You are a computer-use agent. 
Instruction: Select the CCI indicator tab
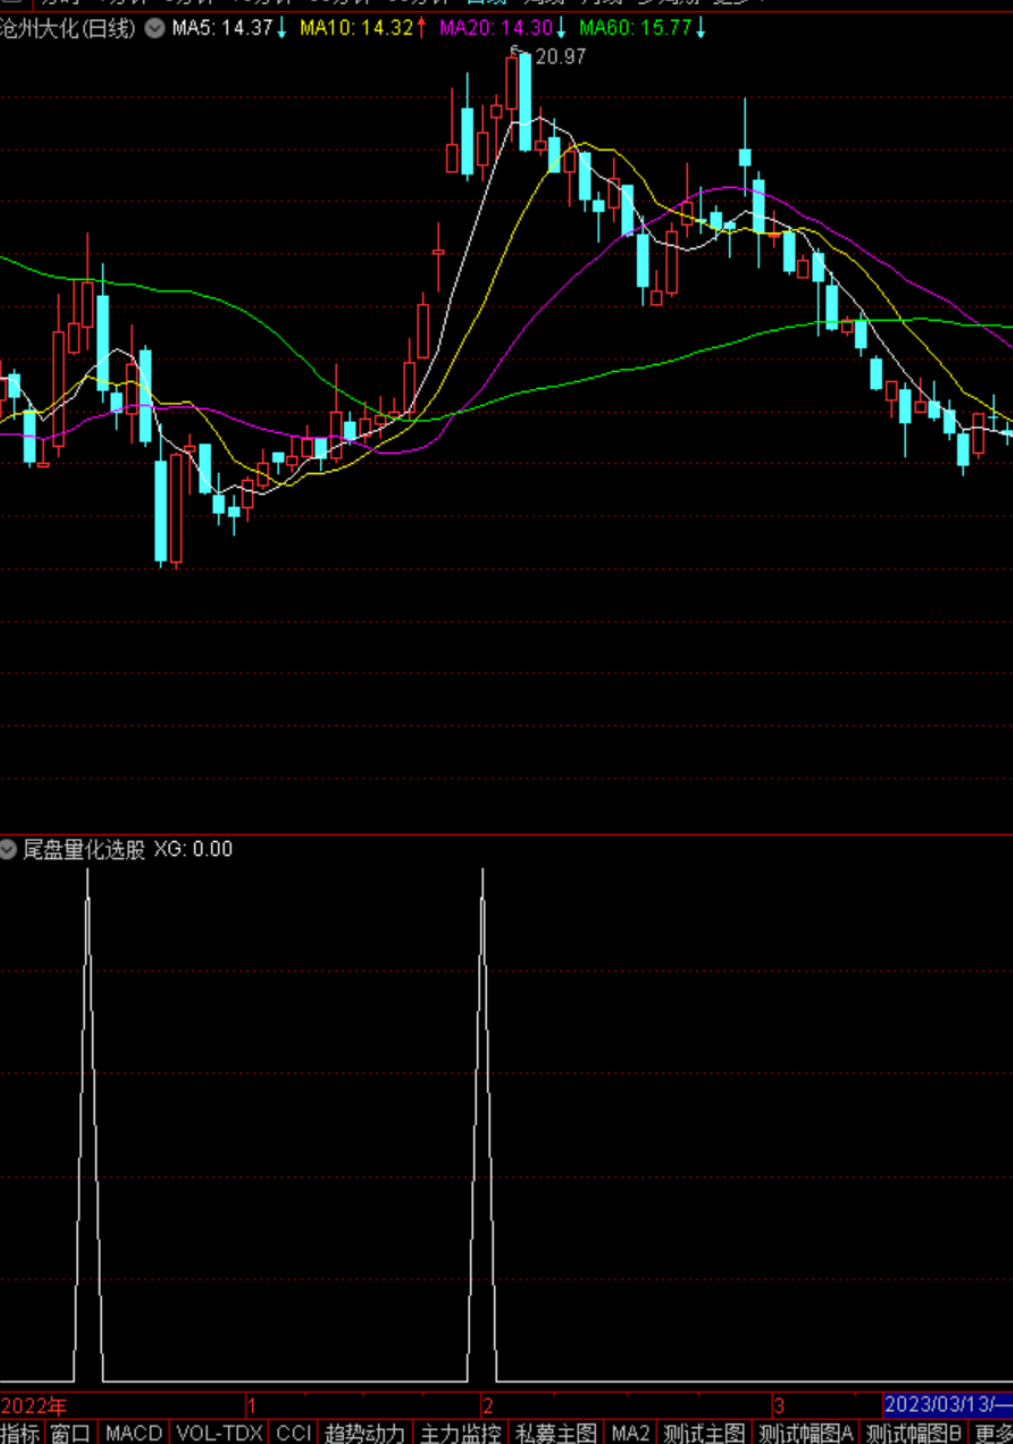(294, 1432)
